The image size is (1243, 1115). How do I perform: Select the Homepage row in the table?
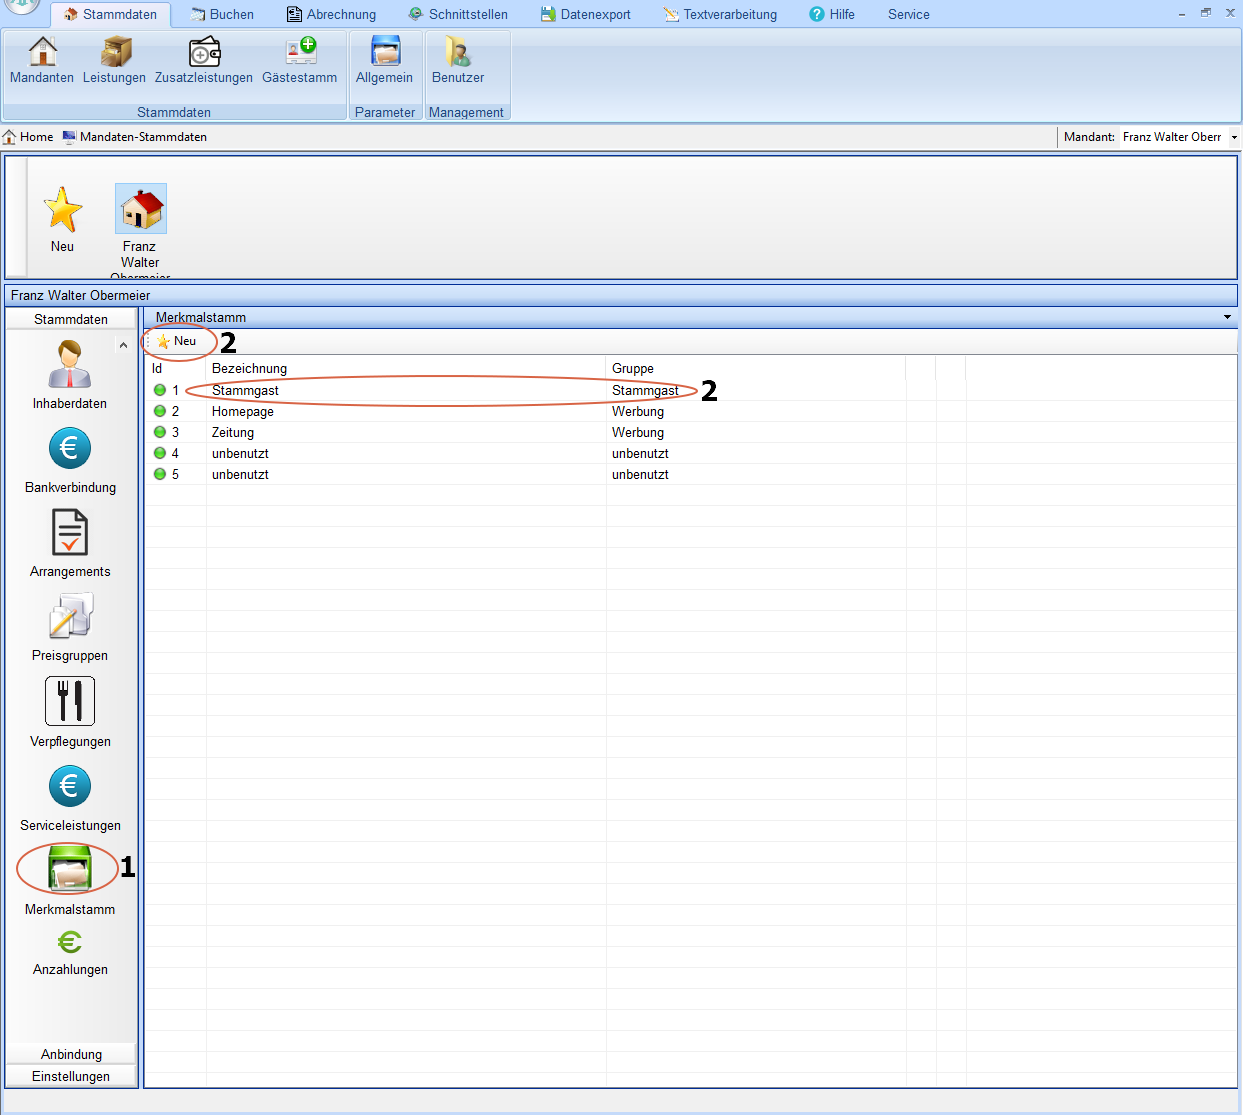coord(243,411)
